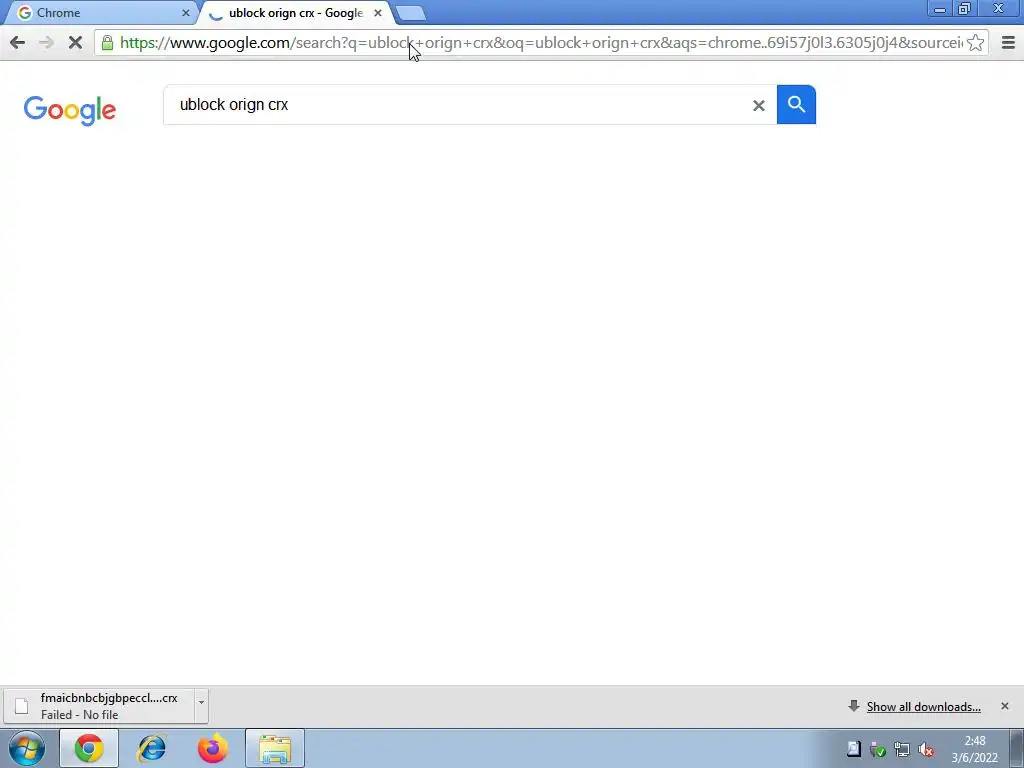Click the green-check security tray icon
1024x768 pixels.
tap(878, 750)
